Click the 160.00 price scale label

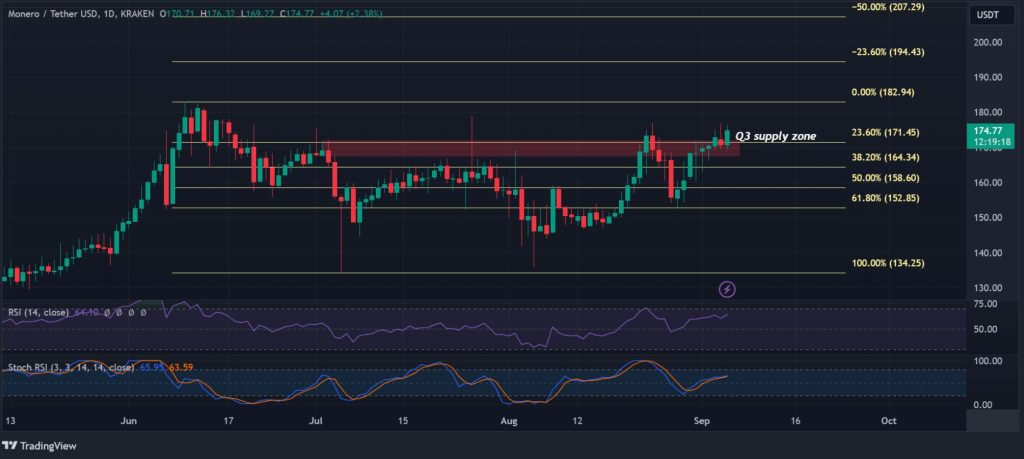[x=987, y=182]
